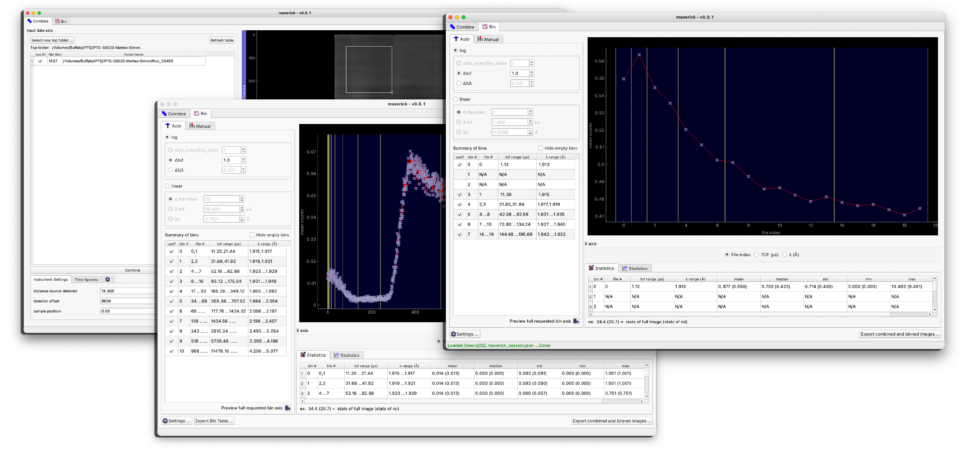Select linear binning radio in right window
The image size is (970, 458).
coord(457,100)
